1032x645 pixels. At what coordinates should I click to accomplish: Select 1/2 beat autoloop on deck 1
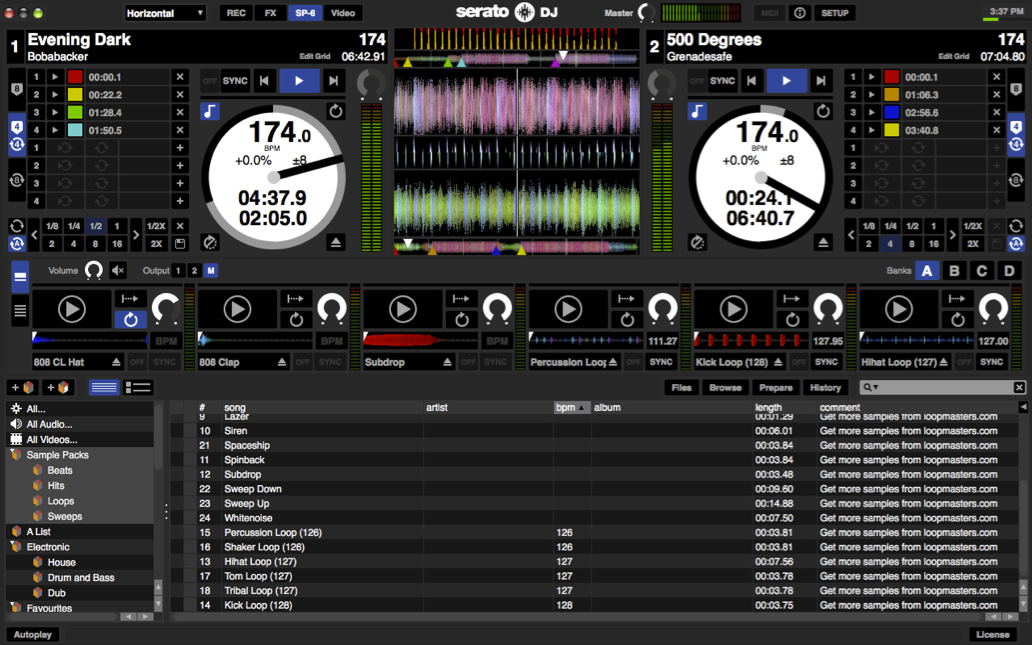click(x=95, y=226)
